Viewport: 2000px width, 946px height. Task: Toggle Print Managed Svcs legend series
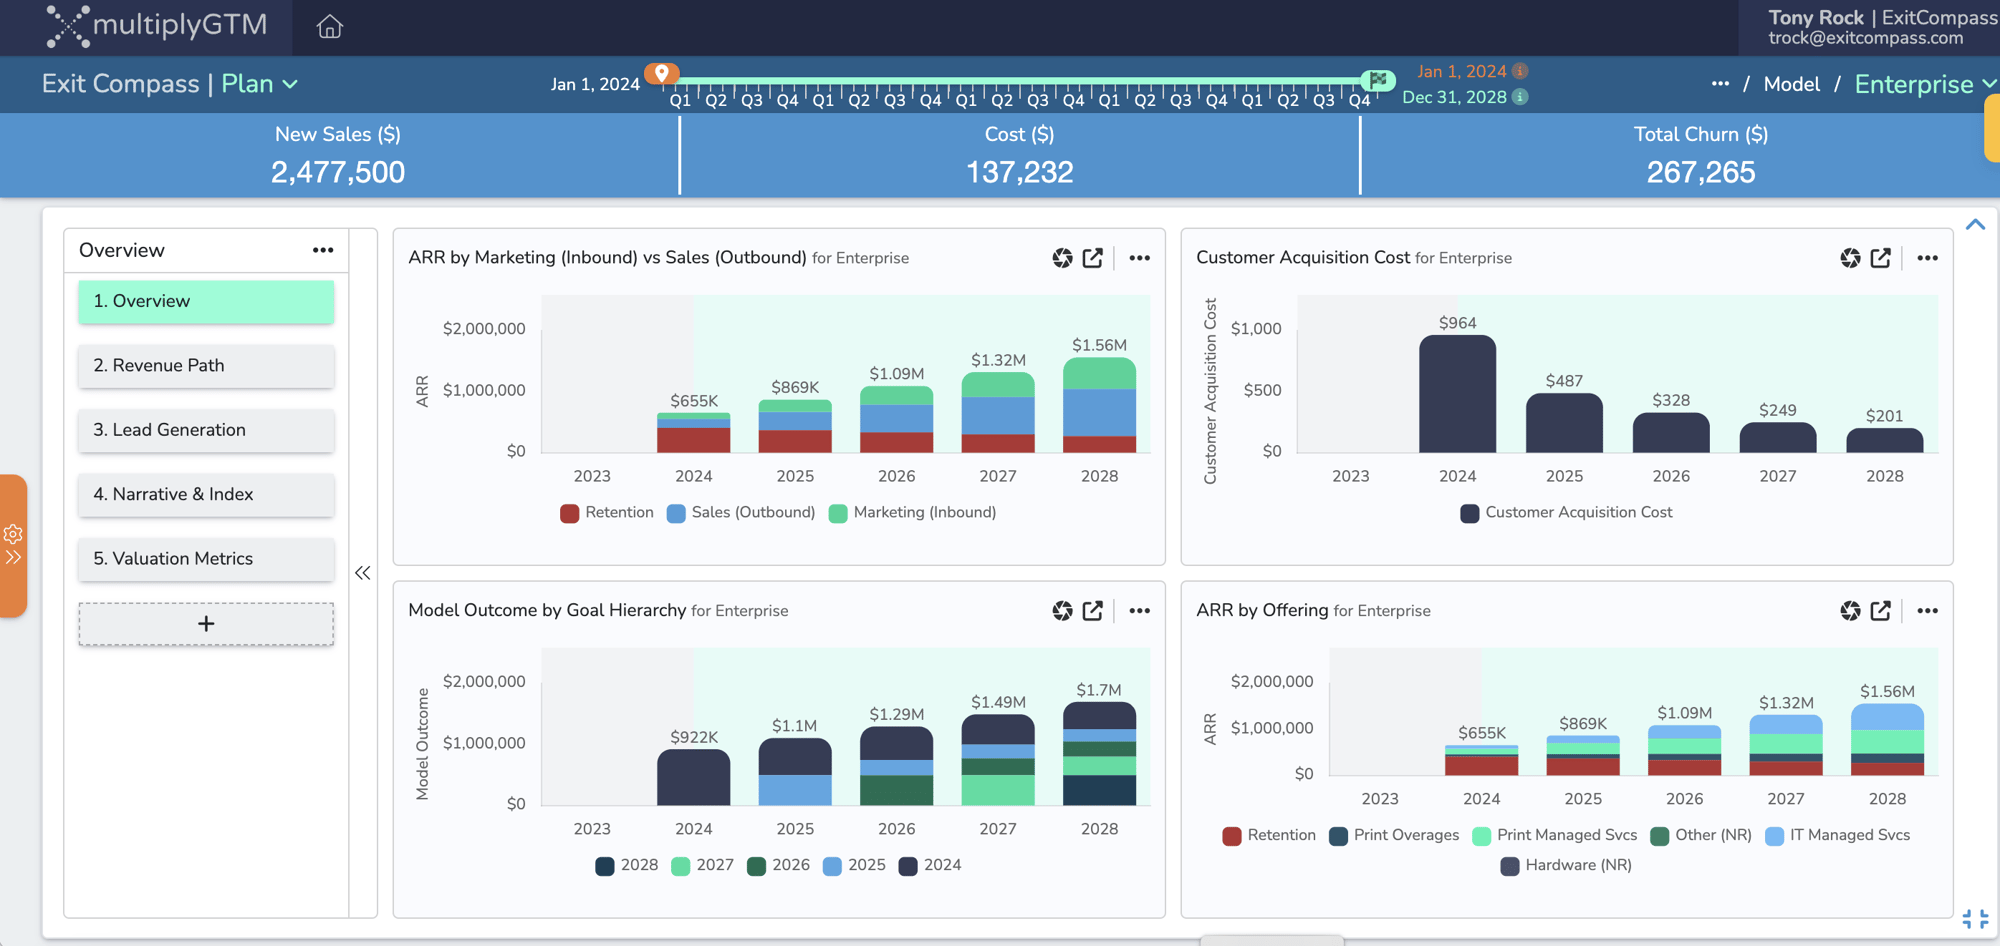click(1555, 836)
